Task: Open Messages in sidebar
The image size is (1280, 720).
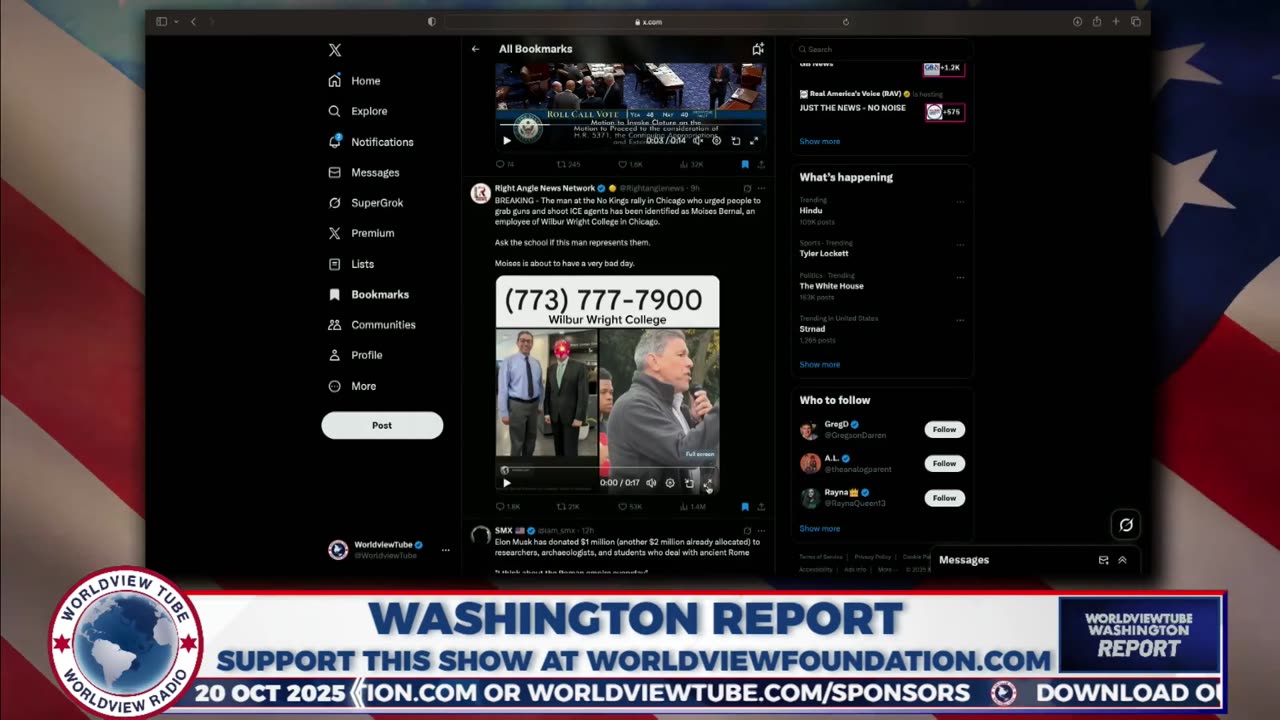Action: pos(364,173)
